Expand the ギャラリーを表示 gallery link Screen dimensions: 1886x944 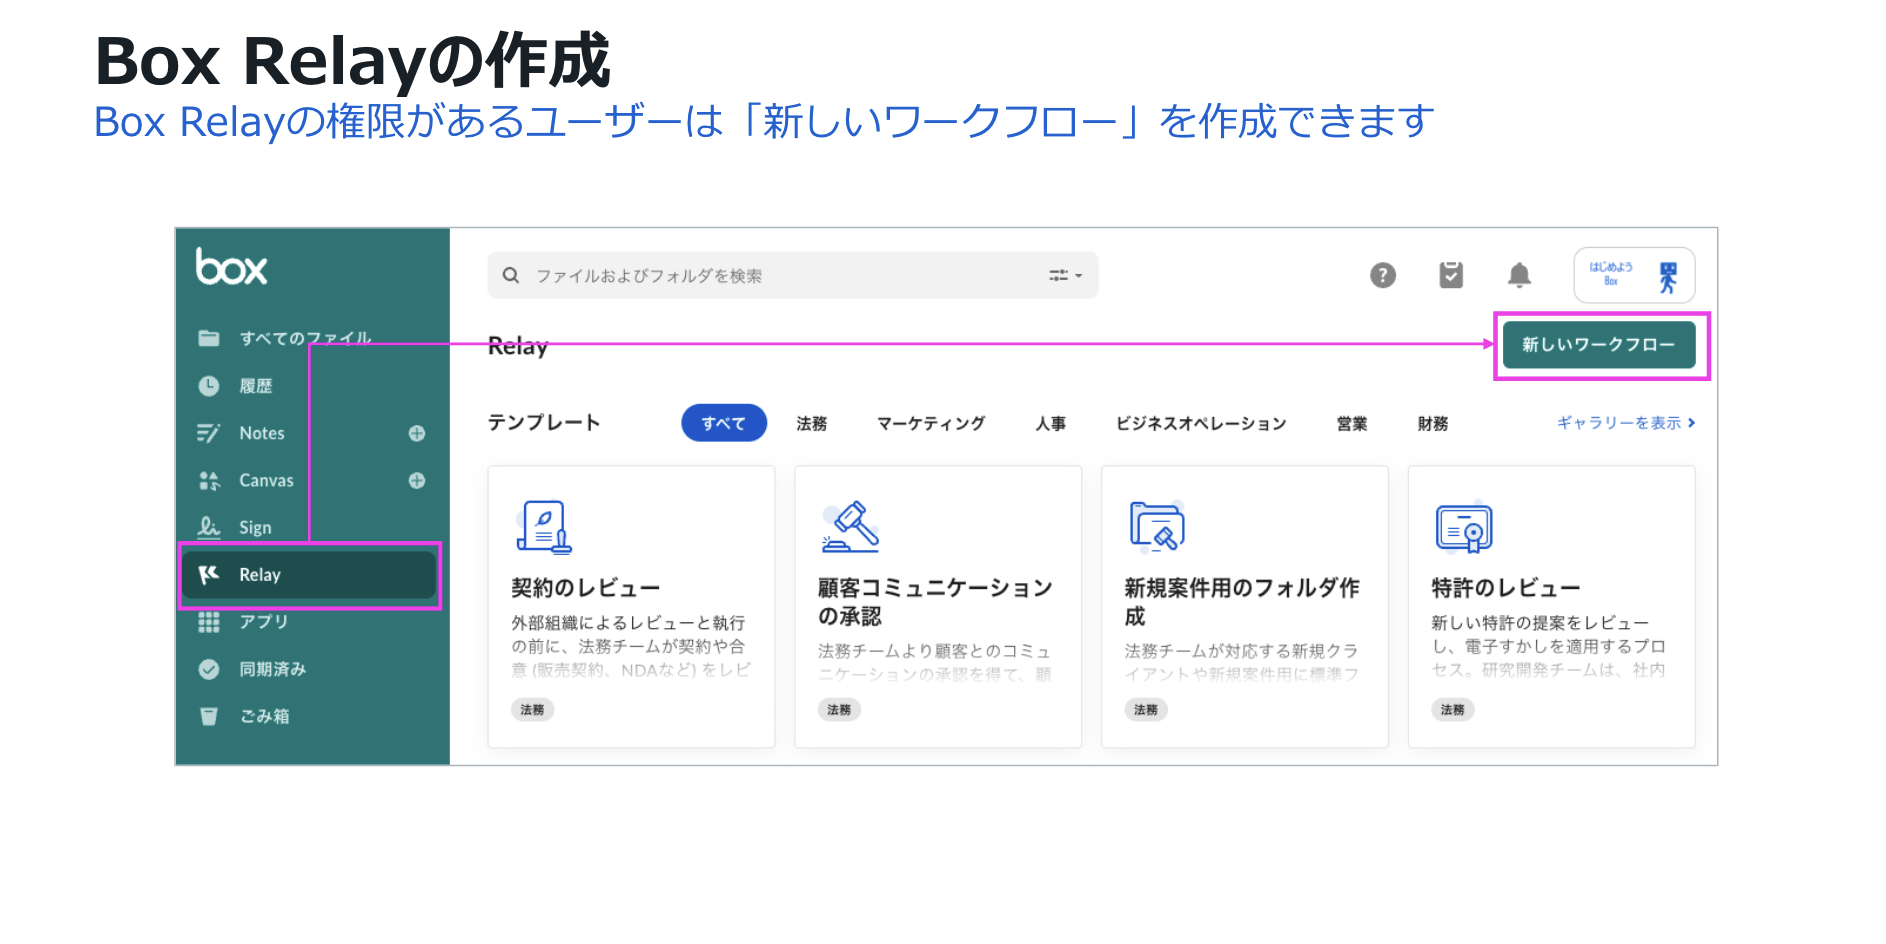coord(1625,423)
